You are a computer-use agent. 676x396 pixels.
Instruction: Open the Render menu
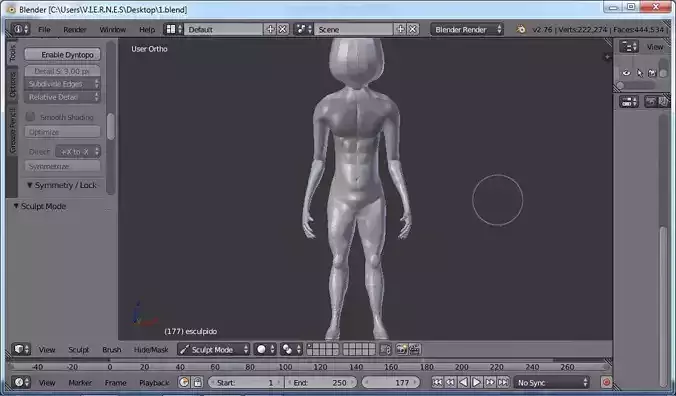coord(75,30)
